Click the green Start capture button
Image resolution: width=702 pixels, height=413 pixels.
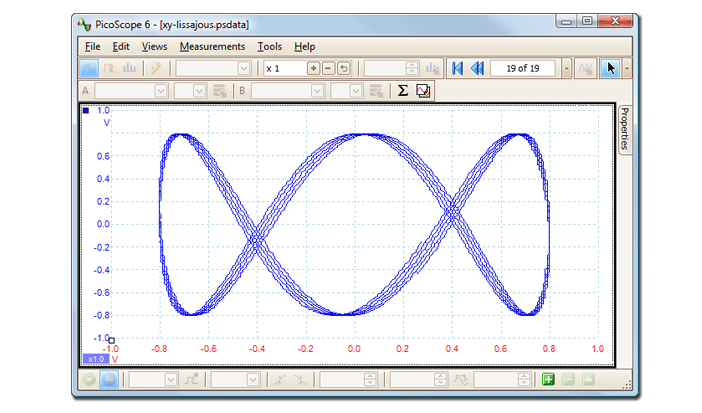[x=89, y=380]
